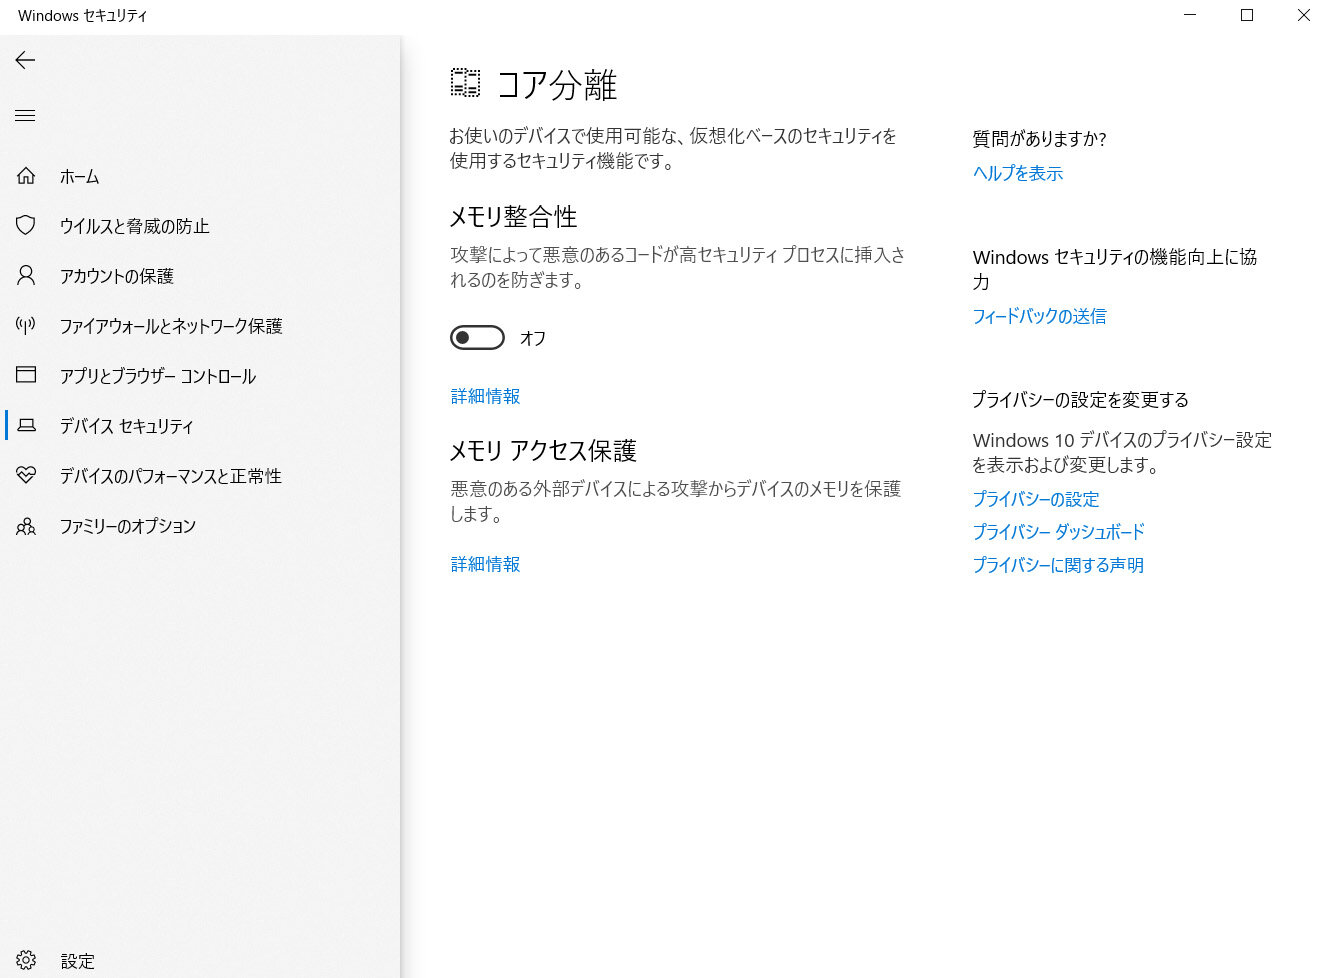Select アカウントの保護 in the sidebar

click(200, 276)
